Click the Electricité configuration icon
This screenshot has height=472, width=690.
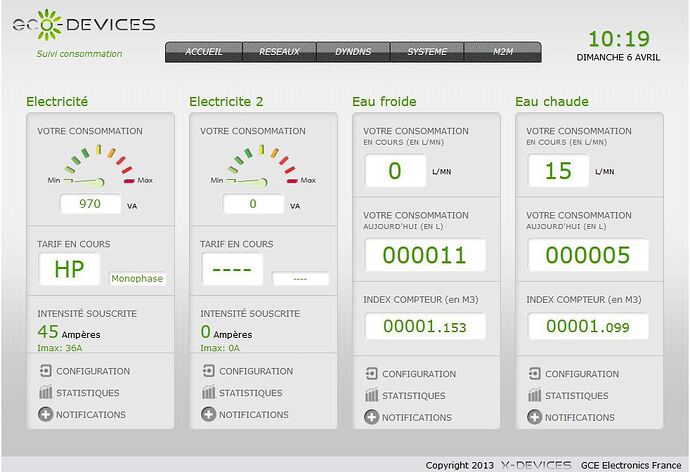(45, 371)
